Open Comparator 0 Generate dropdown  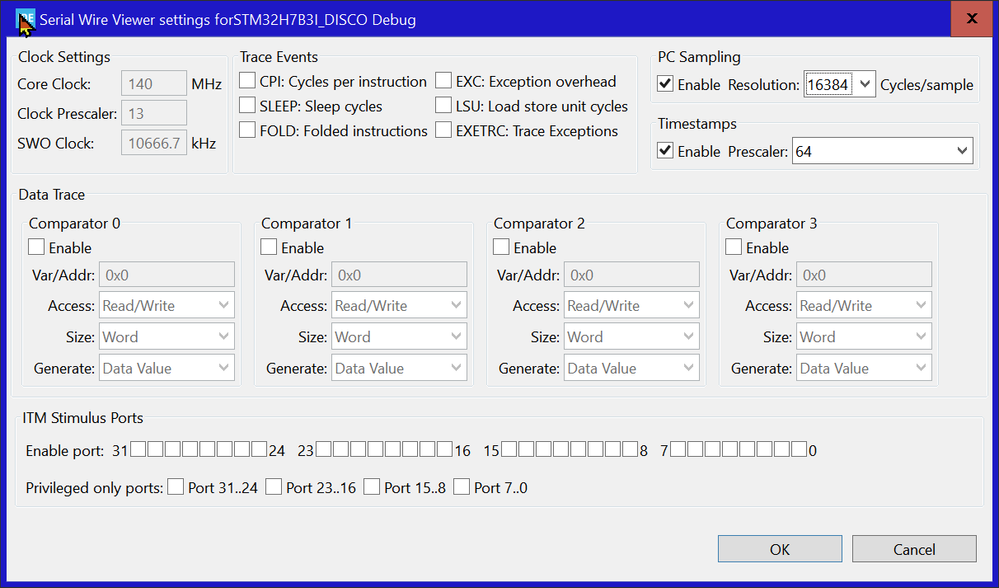pyautogui.click(x=166, y=368)
